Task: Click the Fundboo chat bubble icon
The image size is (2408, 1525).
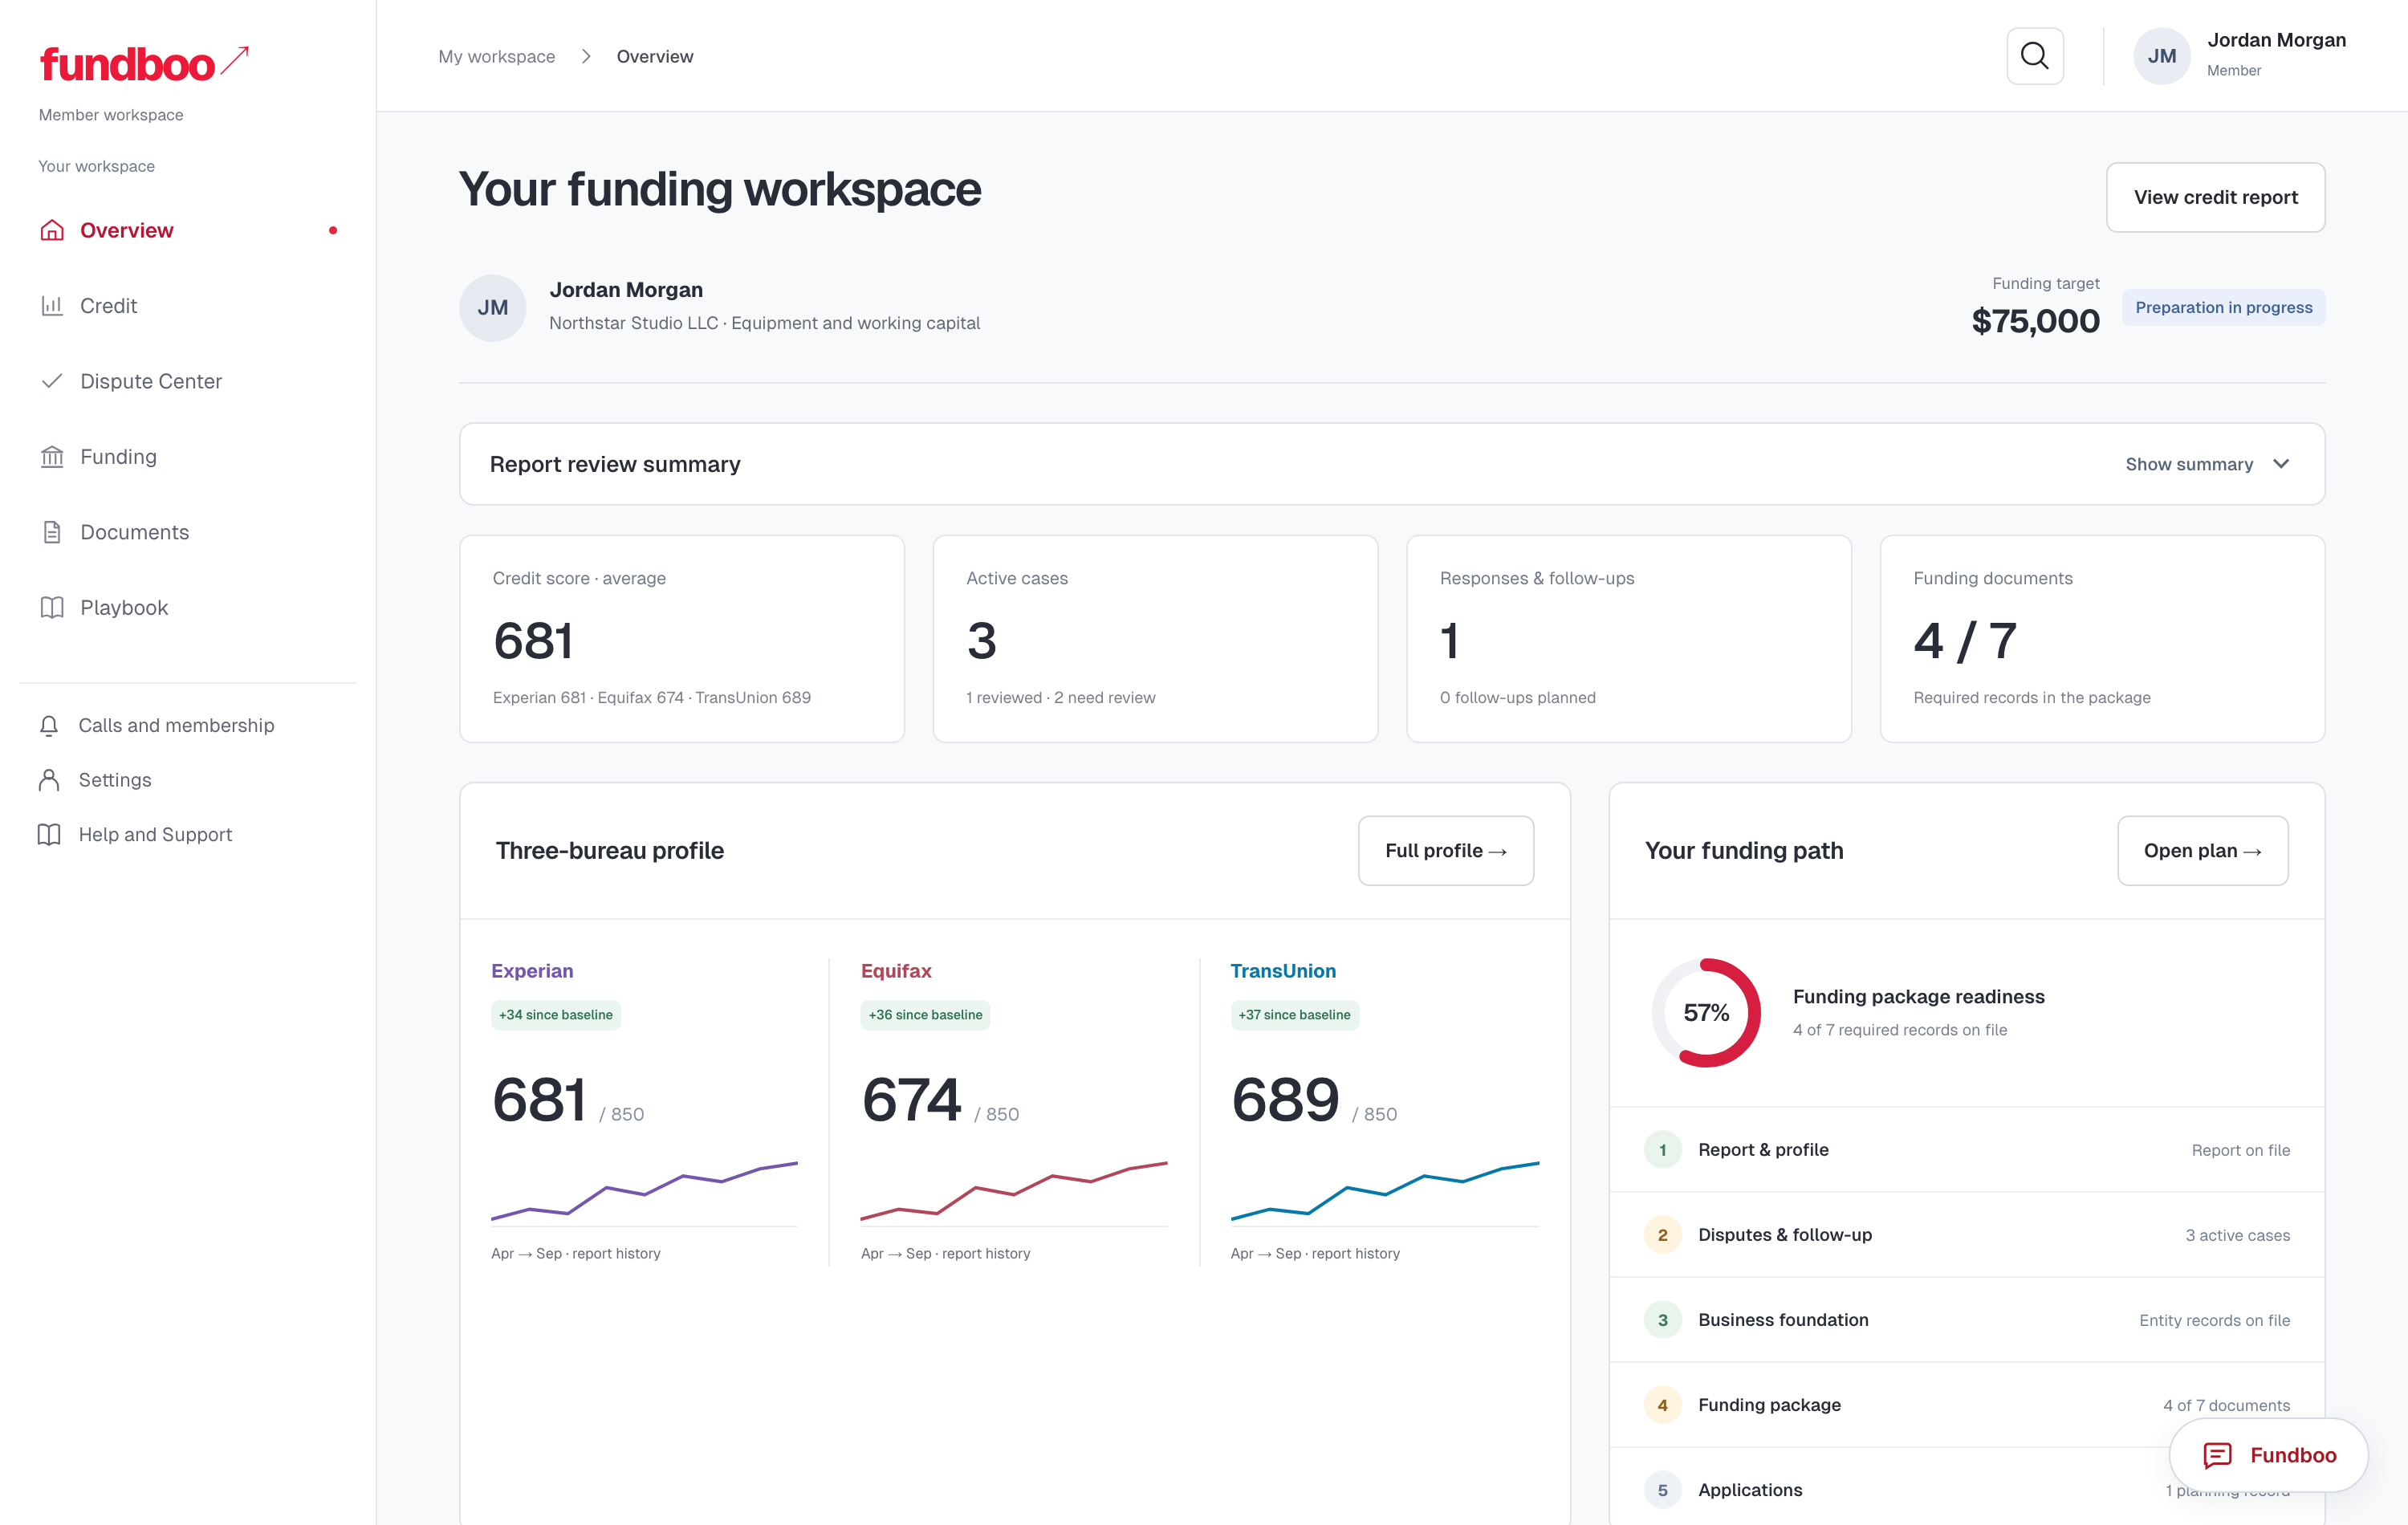Action: coord(2217,1455)
